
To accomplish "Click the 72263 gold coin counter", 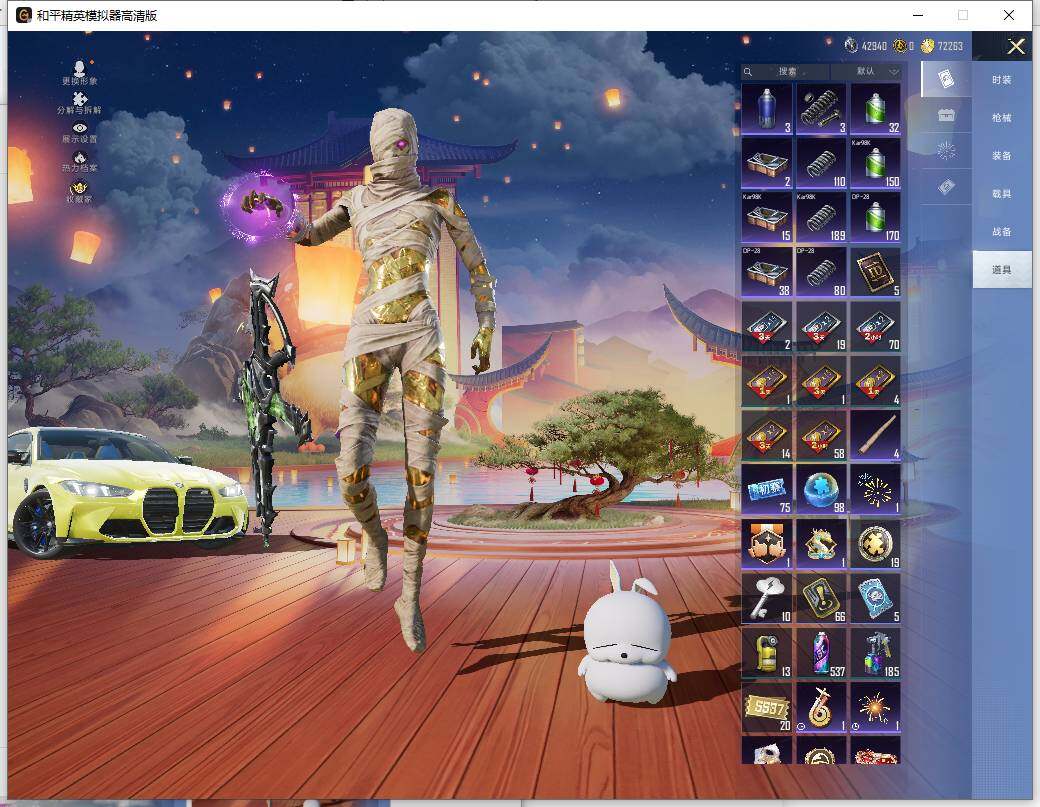I will [x=942, y=46].
